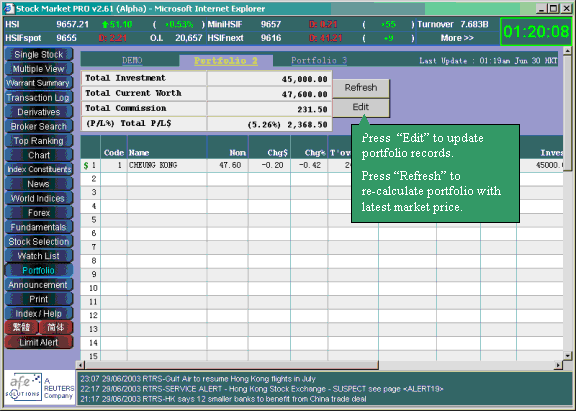Image resolution: width=576 pixels, height=411 pixels.
Task: Click the Nom column header
Action: 238,153
